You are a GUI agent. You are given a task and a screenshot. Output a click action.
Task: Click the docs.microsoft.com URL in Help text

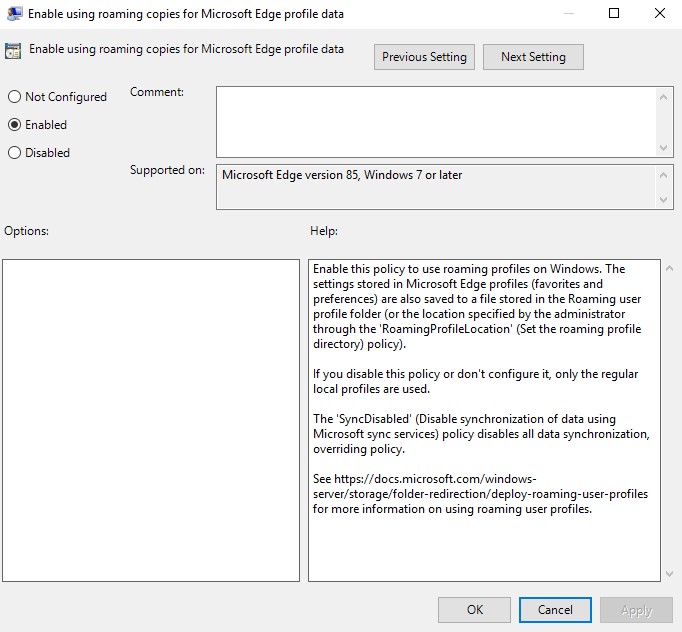[x=480, y=486]
